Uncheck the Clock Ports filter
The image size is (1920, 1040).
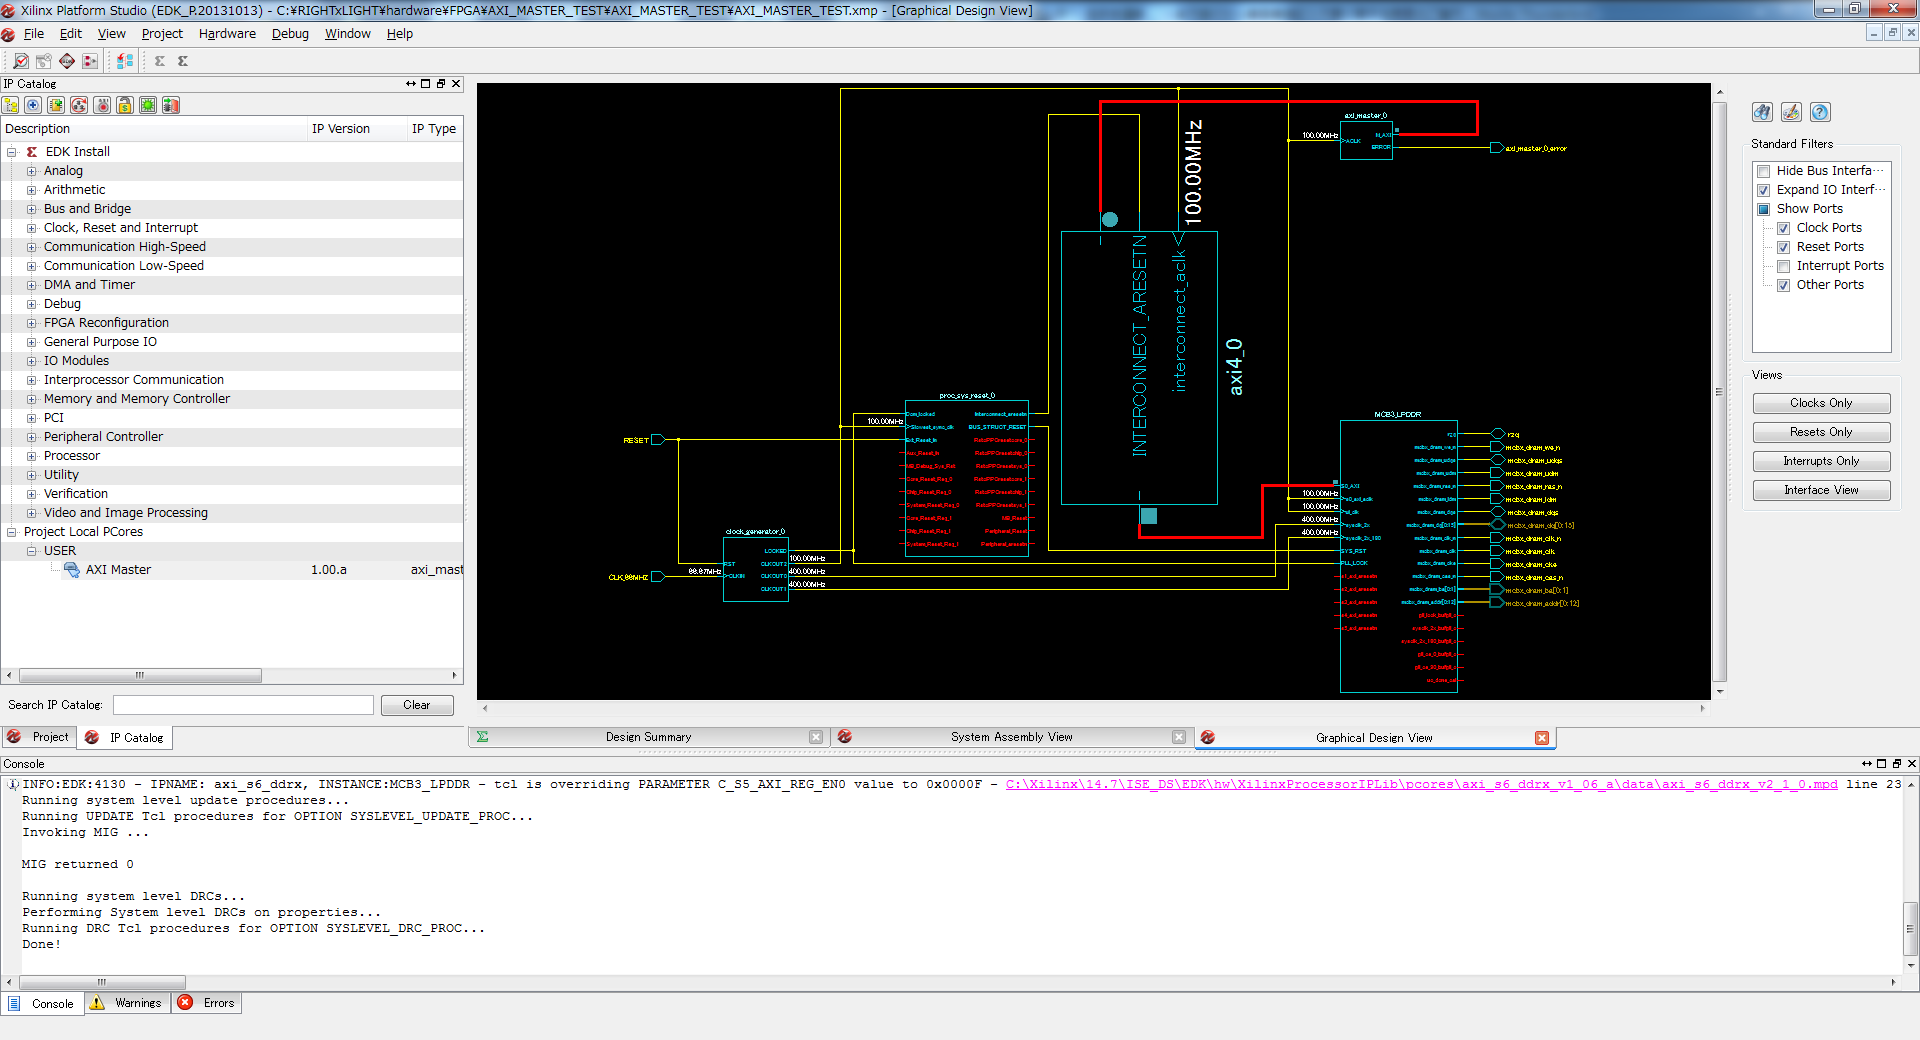[1783, 228]
